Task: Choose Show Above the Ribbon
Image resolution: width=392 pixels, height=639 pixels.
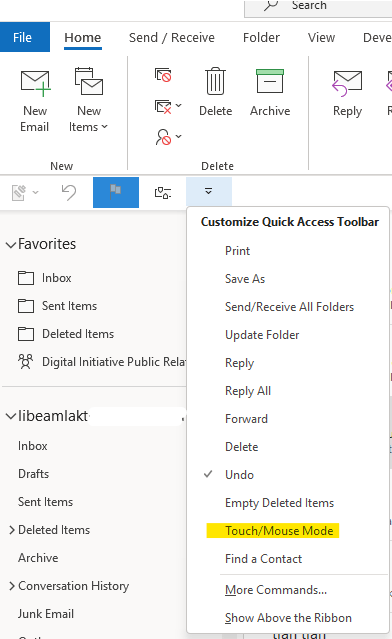Action: [287, 618]
